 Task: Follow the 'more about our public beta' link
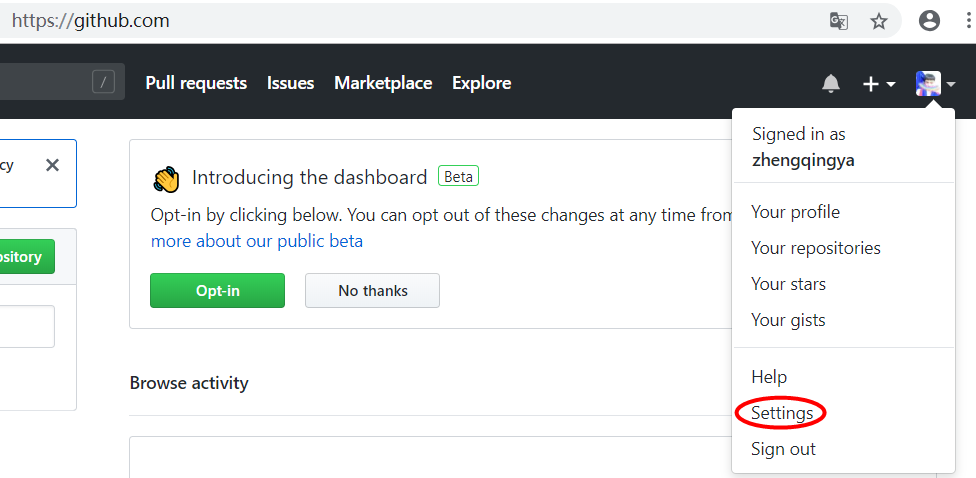pos(257,241)
